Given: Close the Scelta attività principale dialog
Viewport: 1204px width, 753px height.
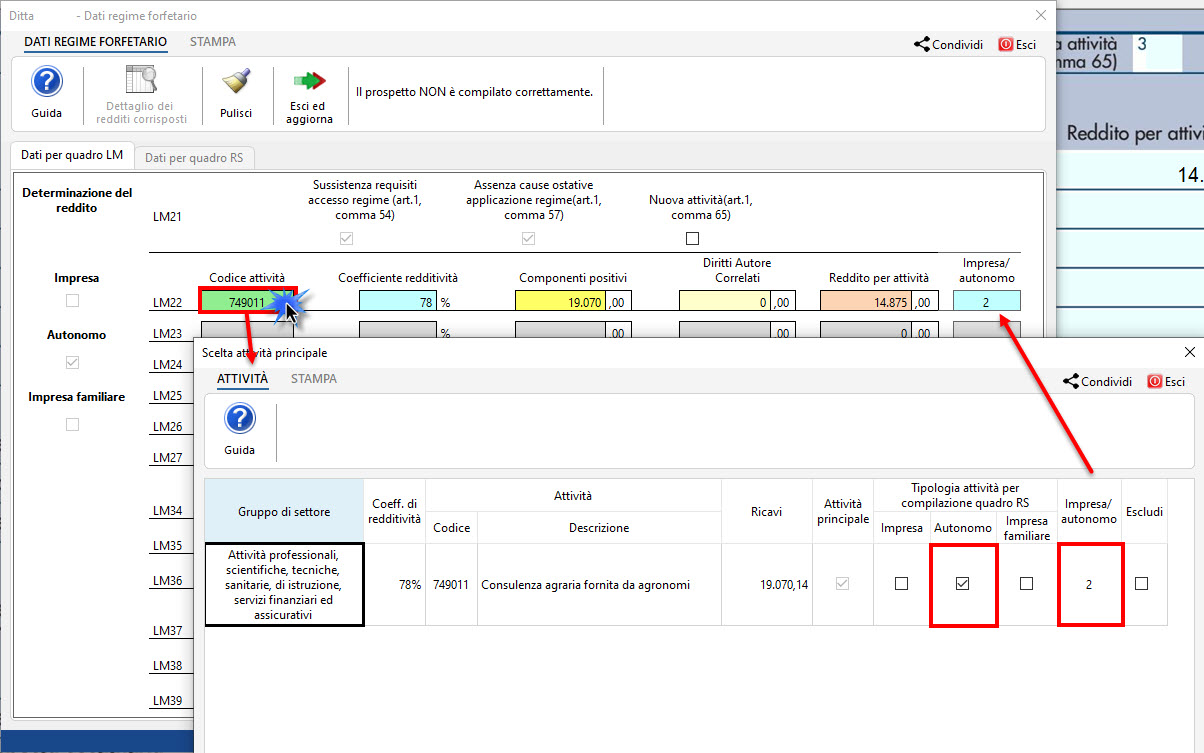Looking at the screenshot, I should click(1189, 352).
